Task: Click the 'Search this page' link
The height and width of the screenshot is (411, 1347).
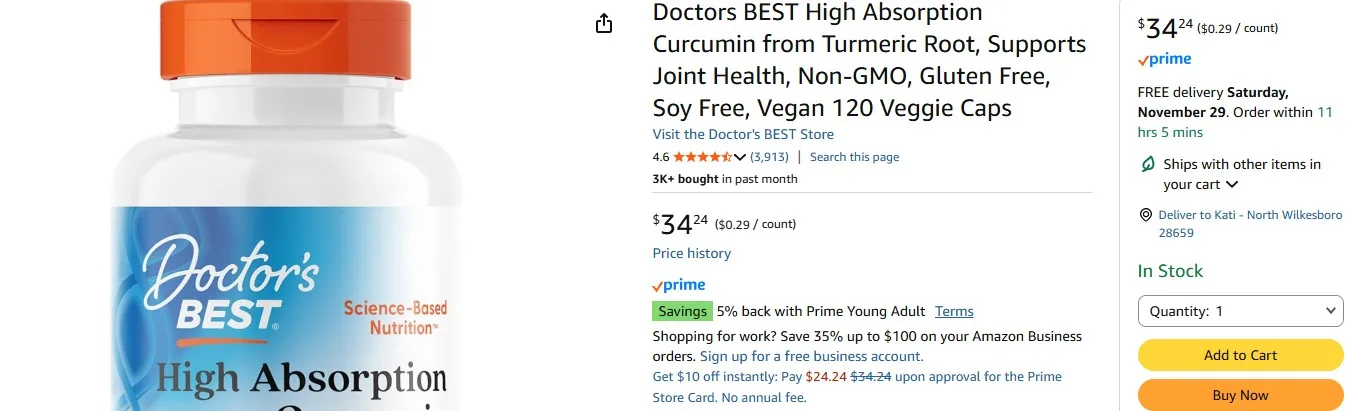Action: [854, 157]
